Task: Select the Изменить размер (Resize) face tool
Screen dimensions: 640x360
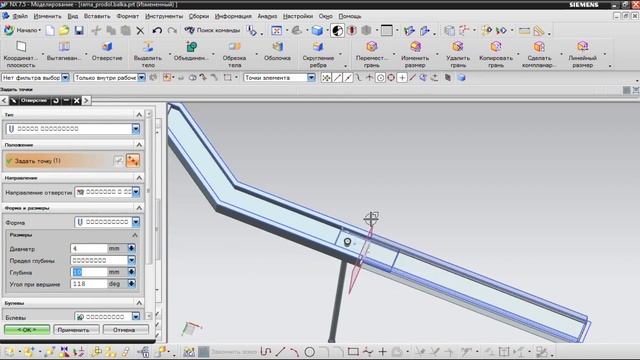Action: coord(415,53)
